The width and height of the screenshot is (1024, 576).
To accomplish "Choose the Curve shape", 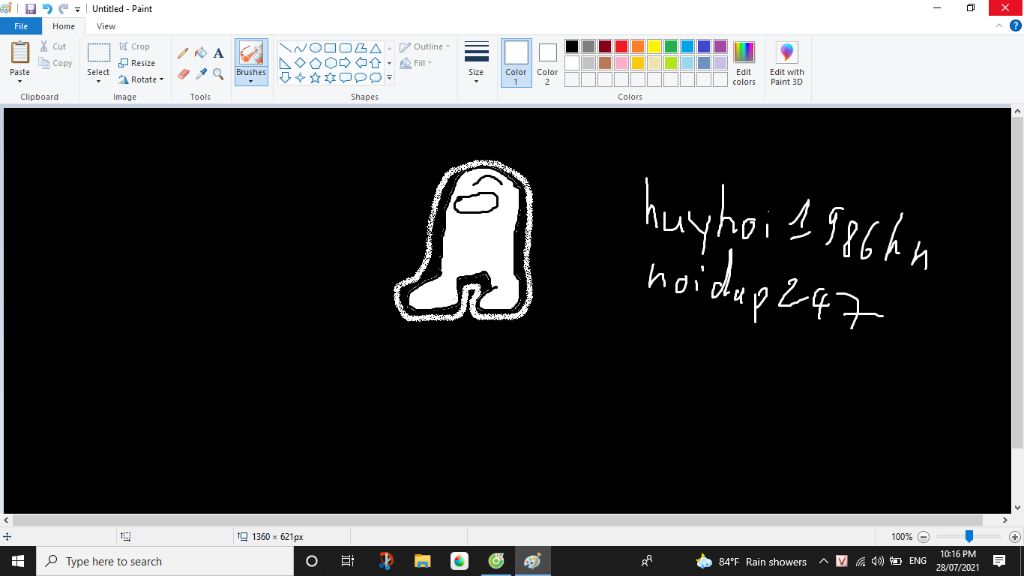I will [300, 48].
